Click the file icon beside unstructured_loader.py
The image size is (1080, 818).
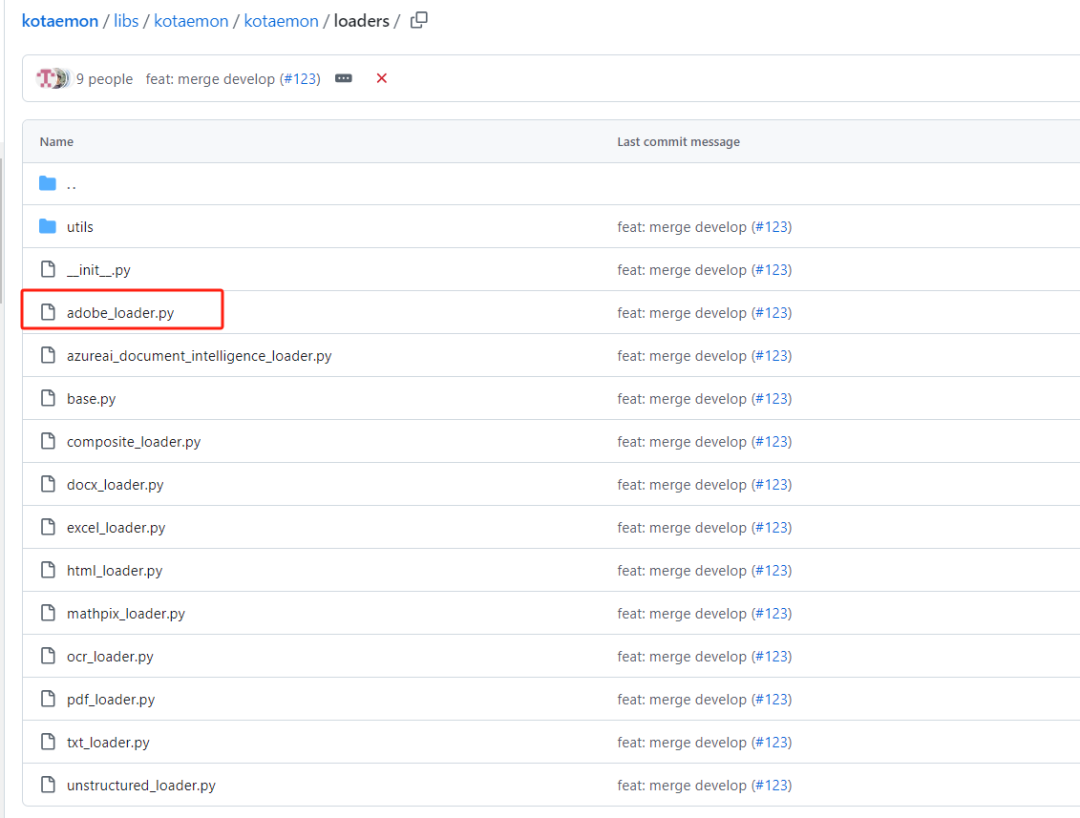[48, 784]
